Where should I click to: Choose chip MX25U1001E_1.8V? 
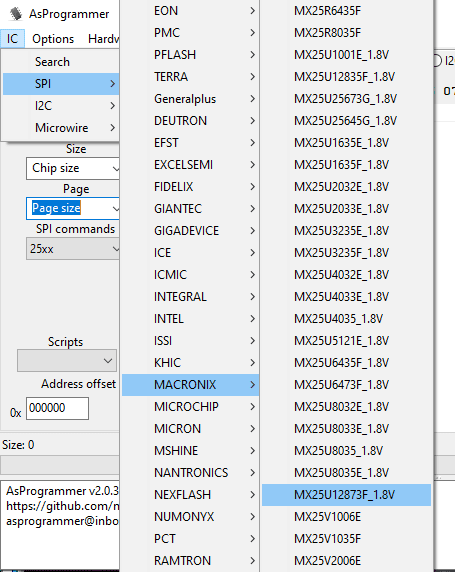click(x=346, y=55)
